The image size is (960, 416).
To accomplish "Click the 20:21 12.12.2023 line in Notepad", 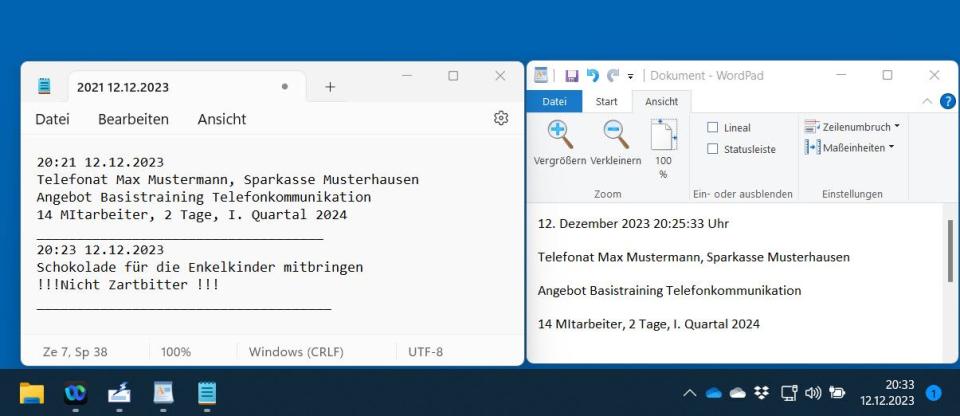I will coord(100,162).
